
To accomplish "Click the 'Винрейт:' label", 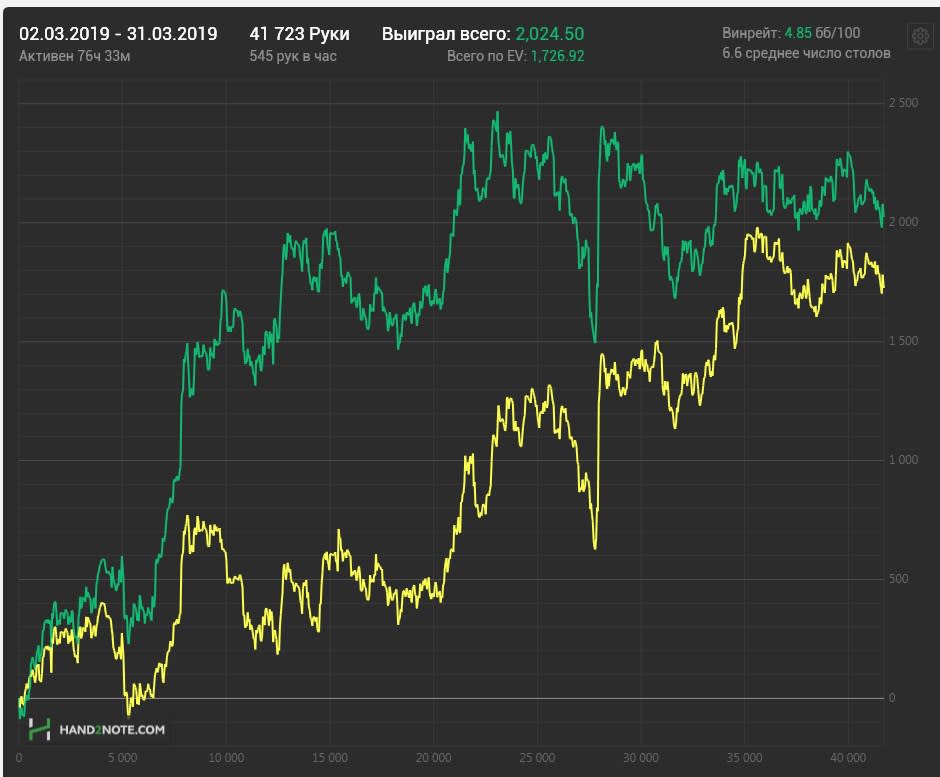I will (751, 33).
